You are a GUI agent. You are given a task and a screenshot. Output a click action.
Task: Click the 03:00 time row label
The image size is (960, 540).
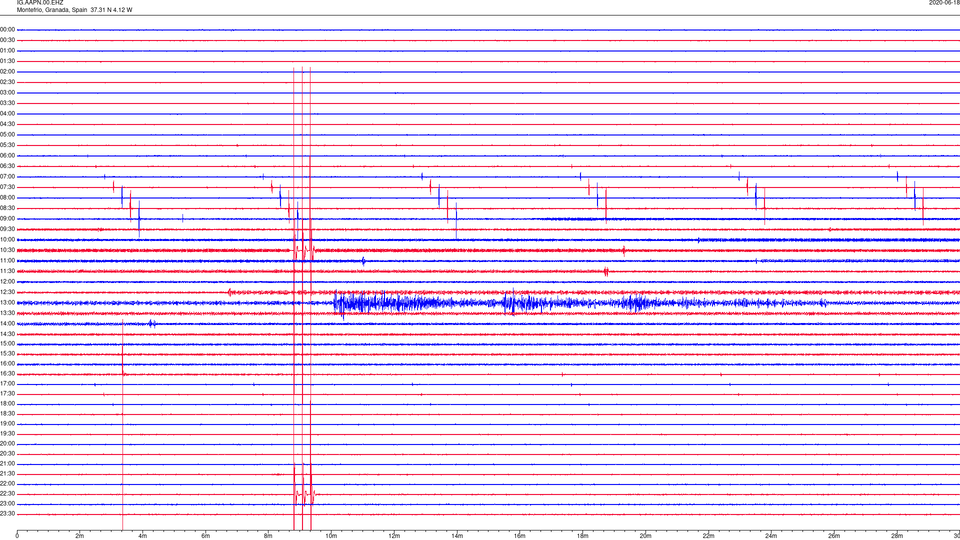coord(8,92)
